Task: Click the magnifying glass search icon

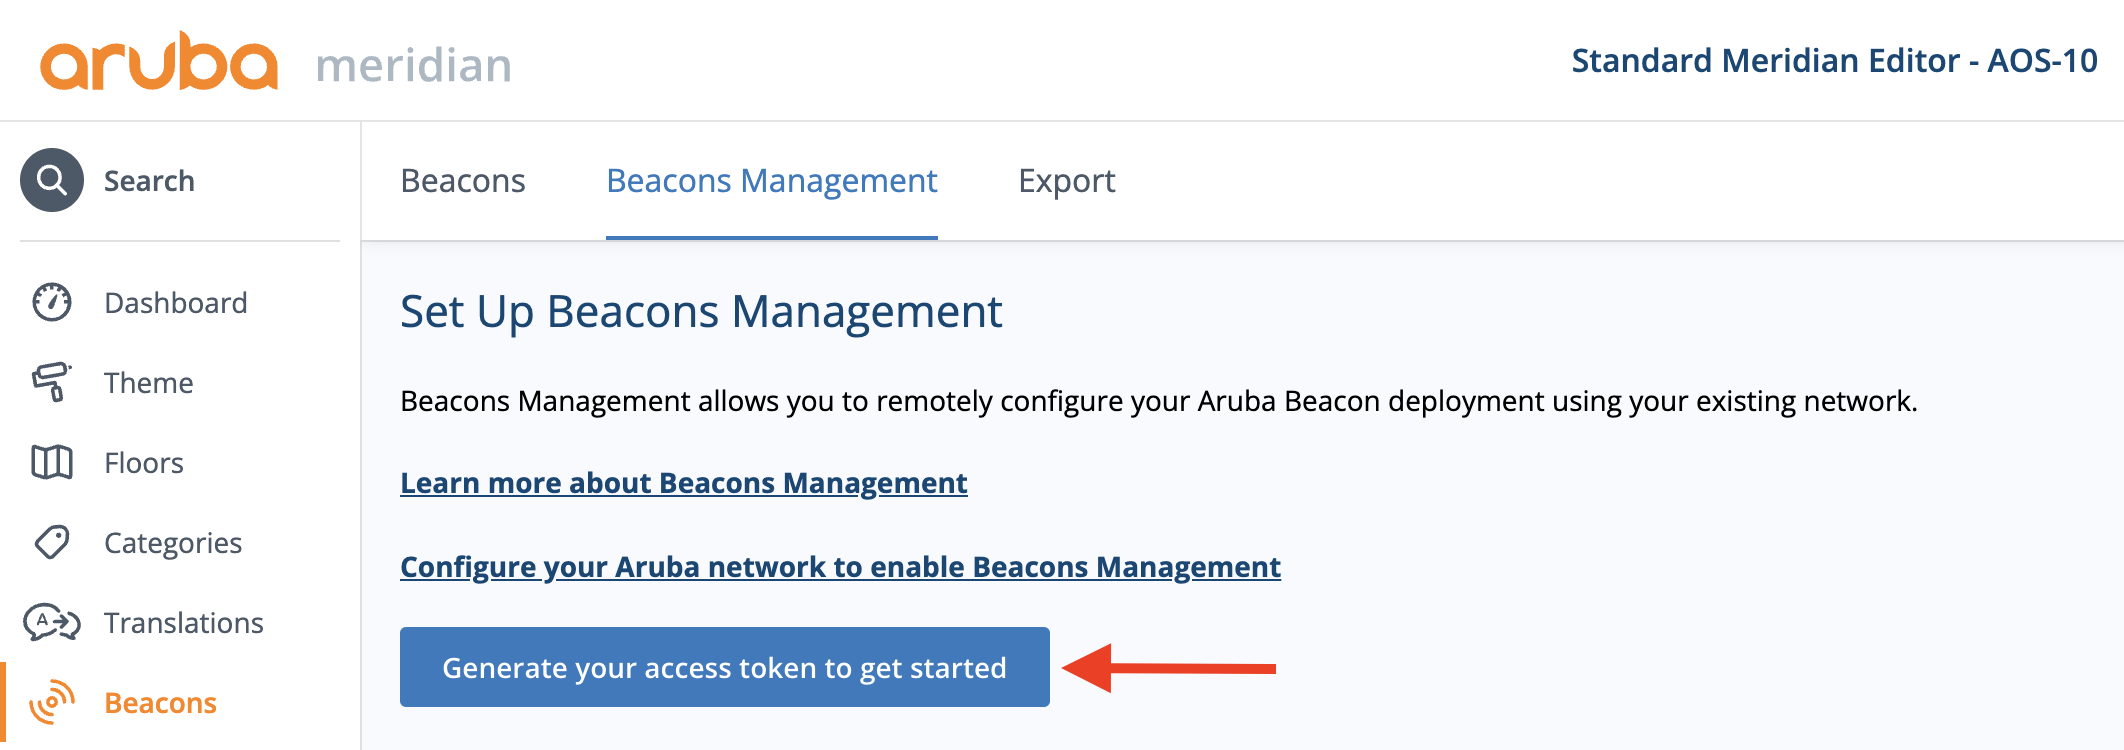Action: 52,180
